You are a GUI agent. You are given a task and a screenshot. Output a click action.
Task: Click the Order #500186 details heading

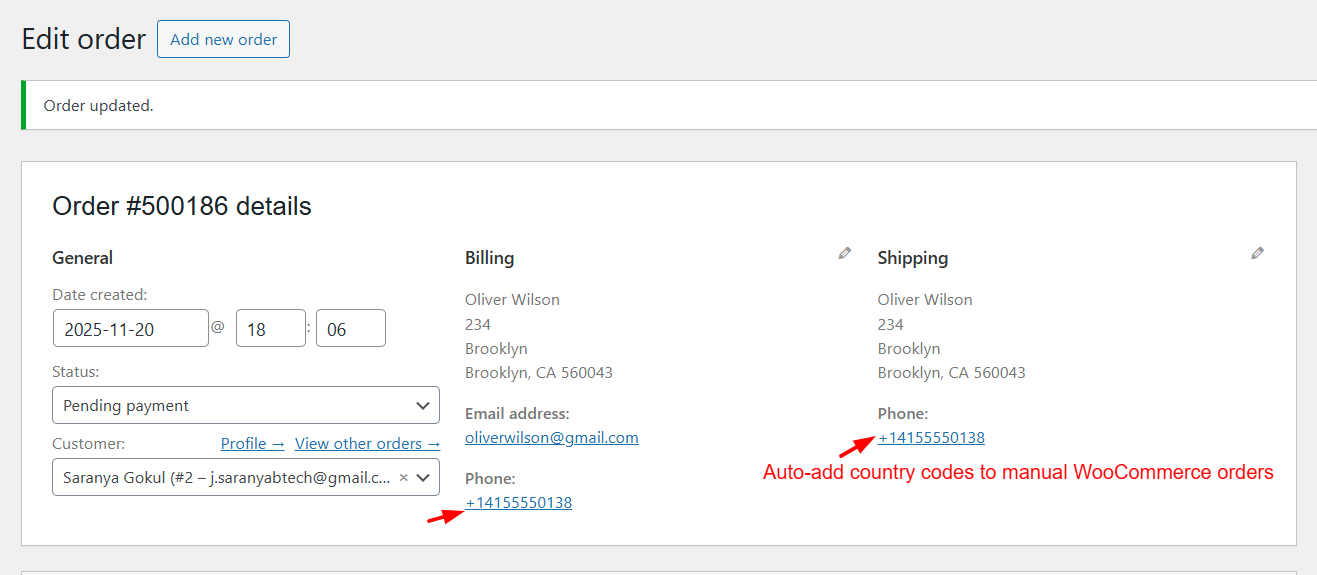pos(181,207)
